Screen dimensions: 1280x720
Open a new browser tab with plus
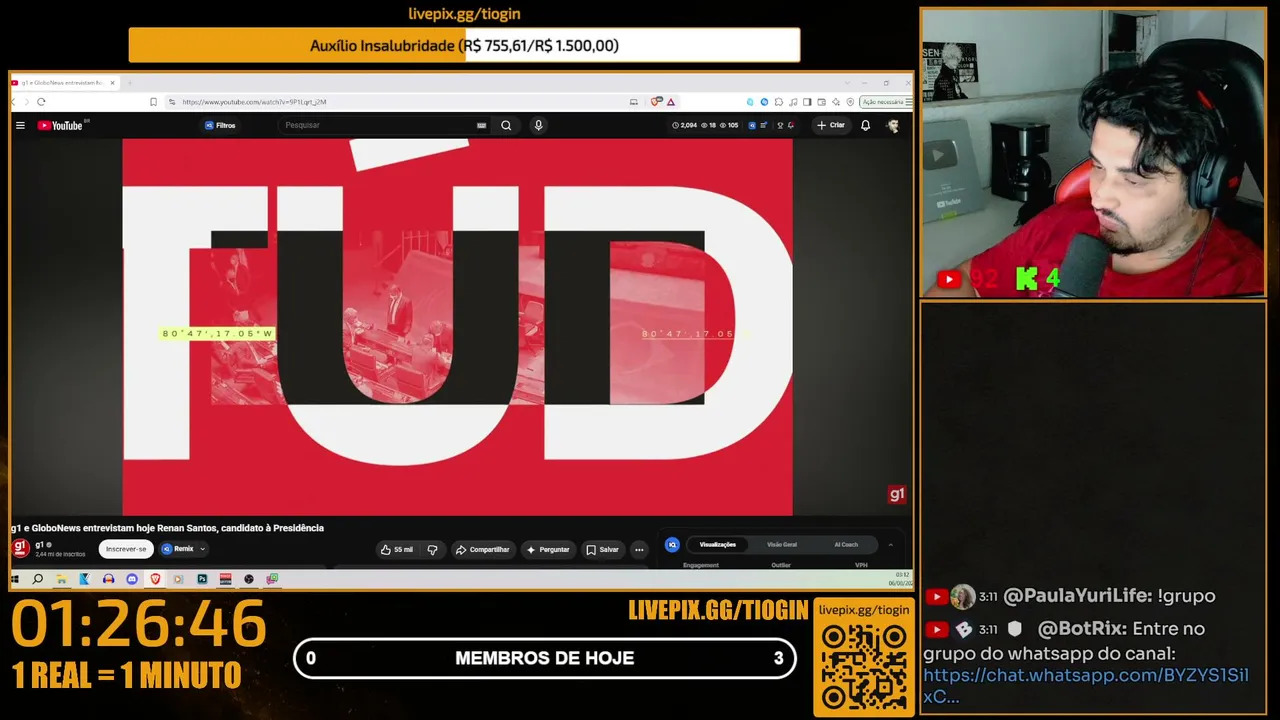(130, 83)
